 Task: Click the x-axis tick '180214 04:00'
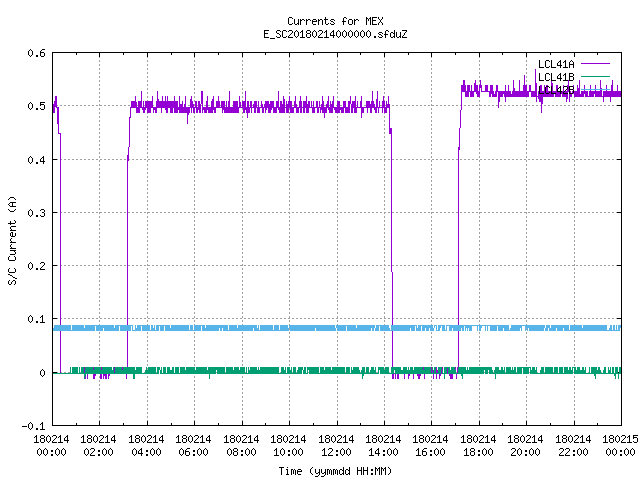point(146,446)
